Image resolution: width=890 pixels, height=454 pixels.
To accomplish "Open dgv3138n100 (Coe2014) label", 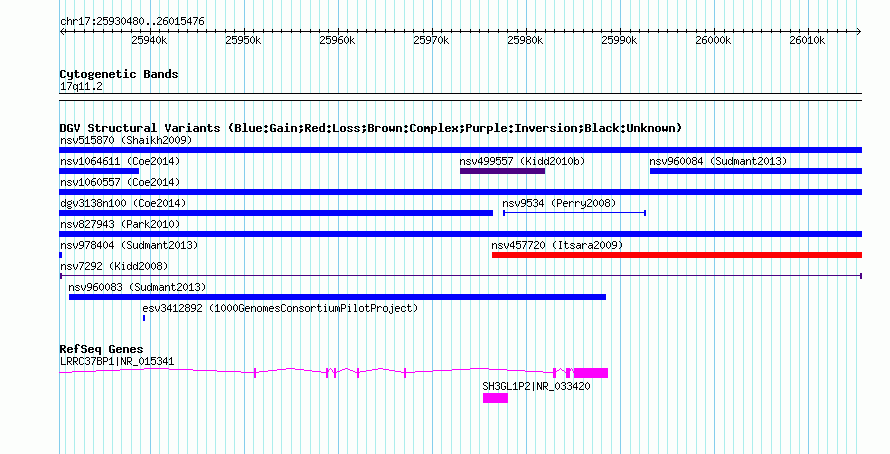I will tap(123, 203).
